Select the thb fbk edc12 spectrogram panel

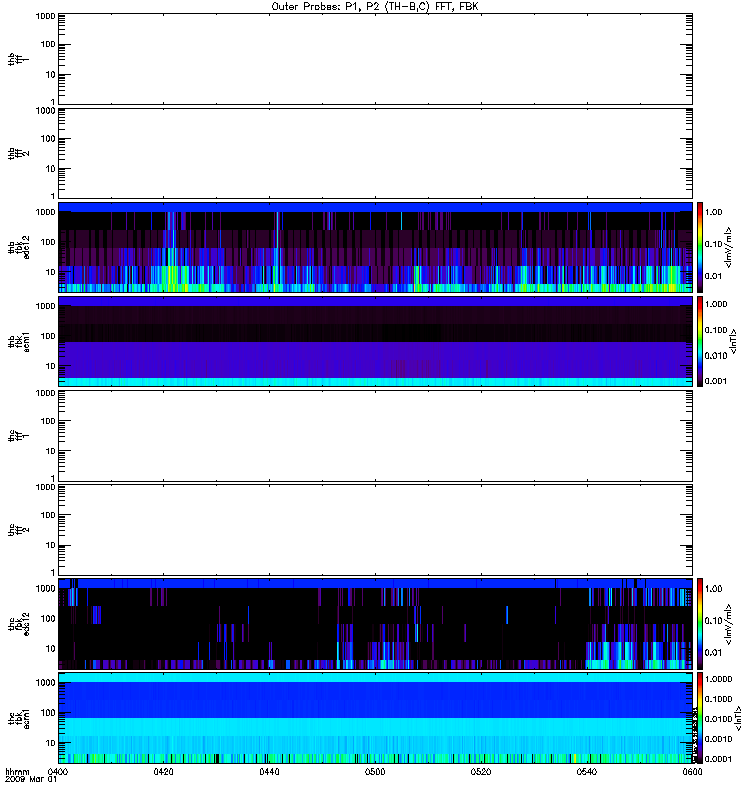click(375, 247)
